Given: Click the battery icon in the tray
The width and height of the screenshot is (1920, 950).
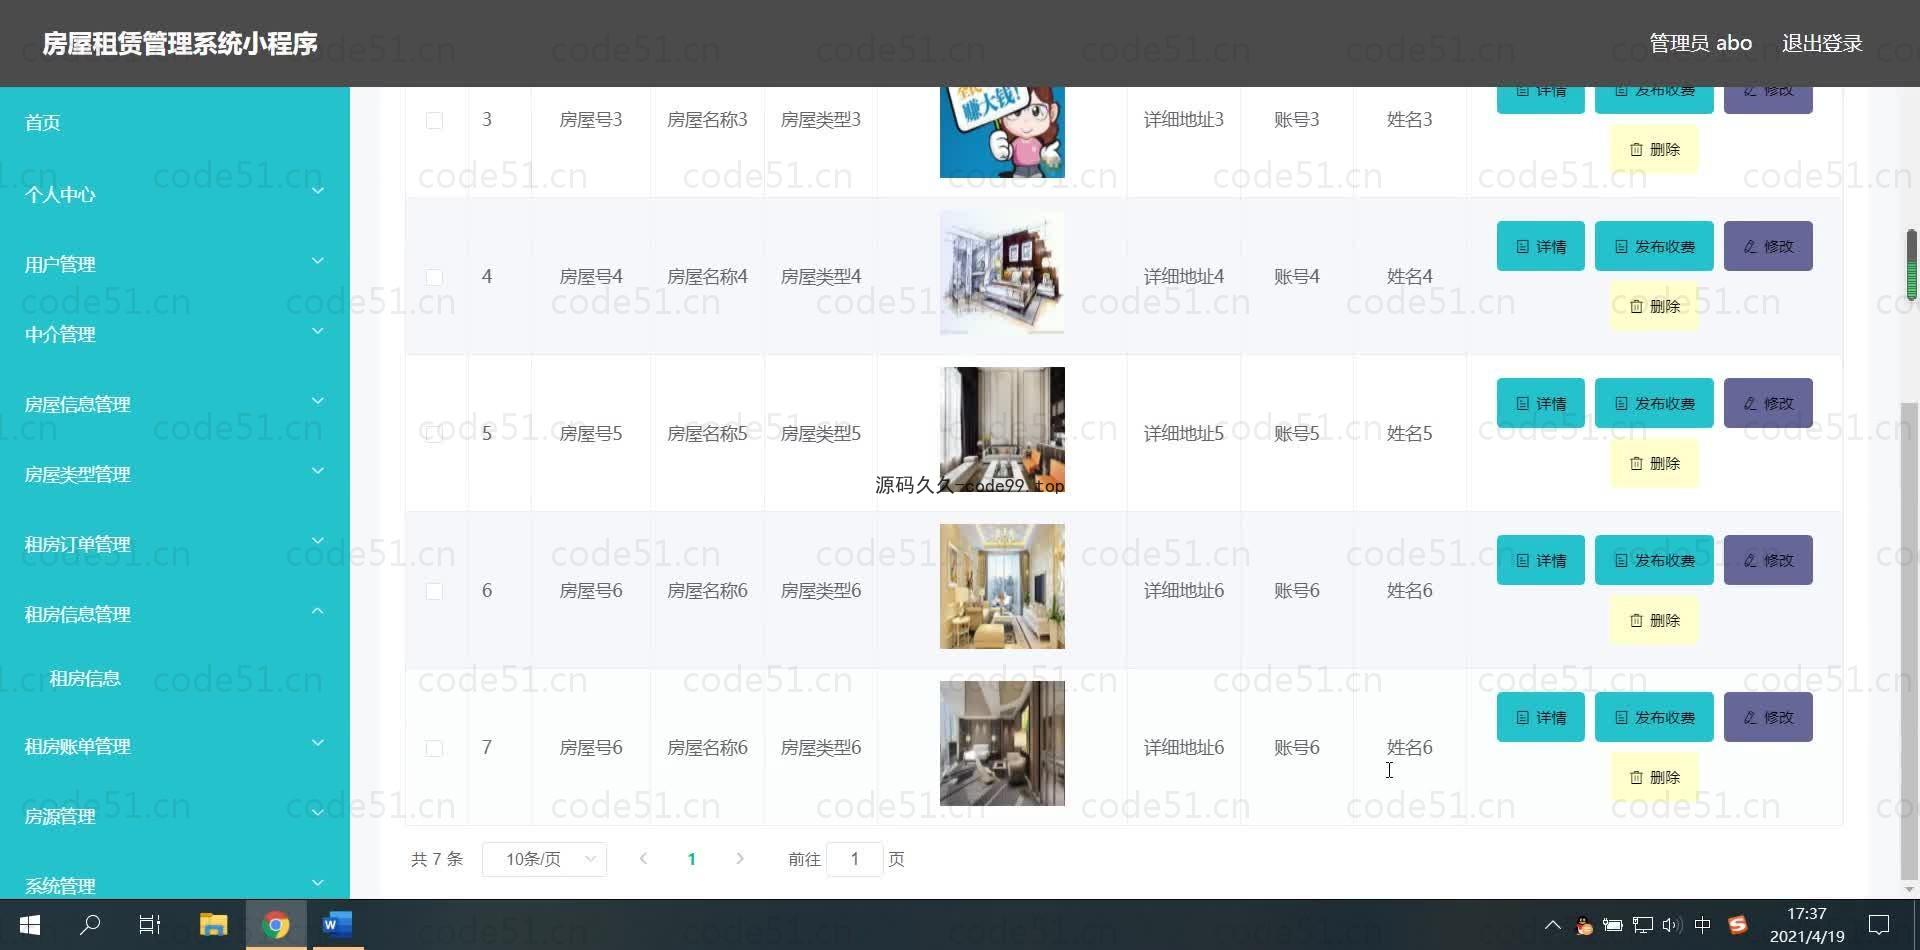Looking at the screenshot, I should tap(1612, 925).
